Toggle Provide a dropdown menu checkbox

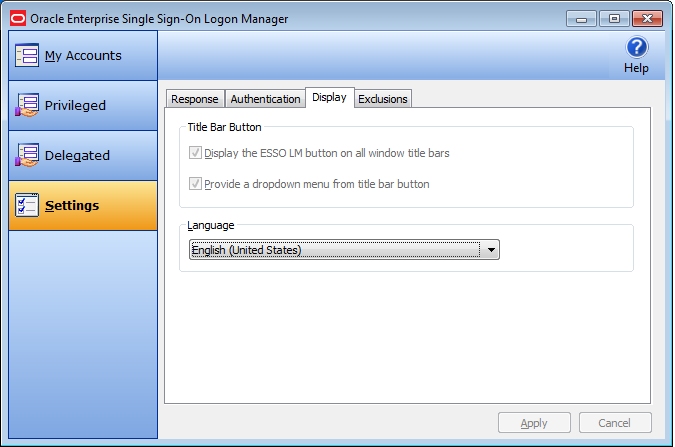tap(195, 183)
